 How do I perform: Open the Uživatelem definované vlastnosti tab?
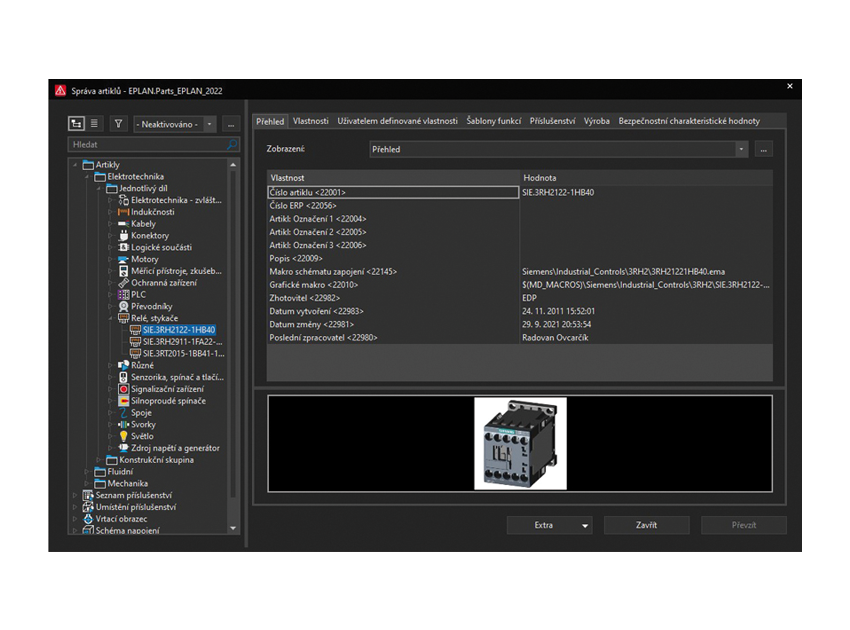pyautogui.click(x=397, y=121)
